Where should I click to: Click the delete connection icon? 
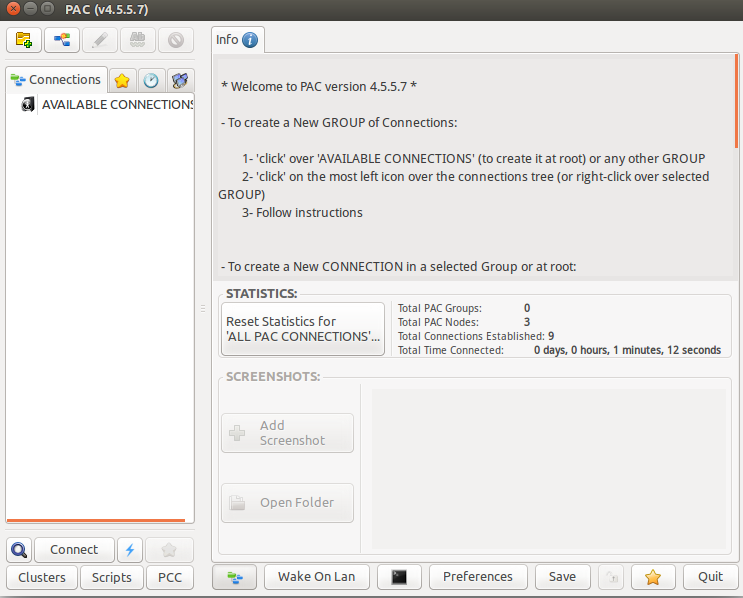point(175,40)
